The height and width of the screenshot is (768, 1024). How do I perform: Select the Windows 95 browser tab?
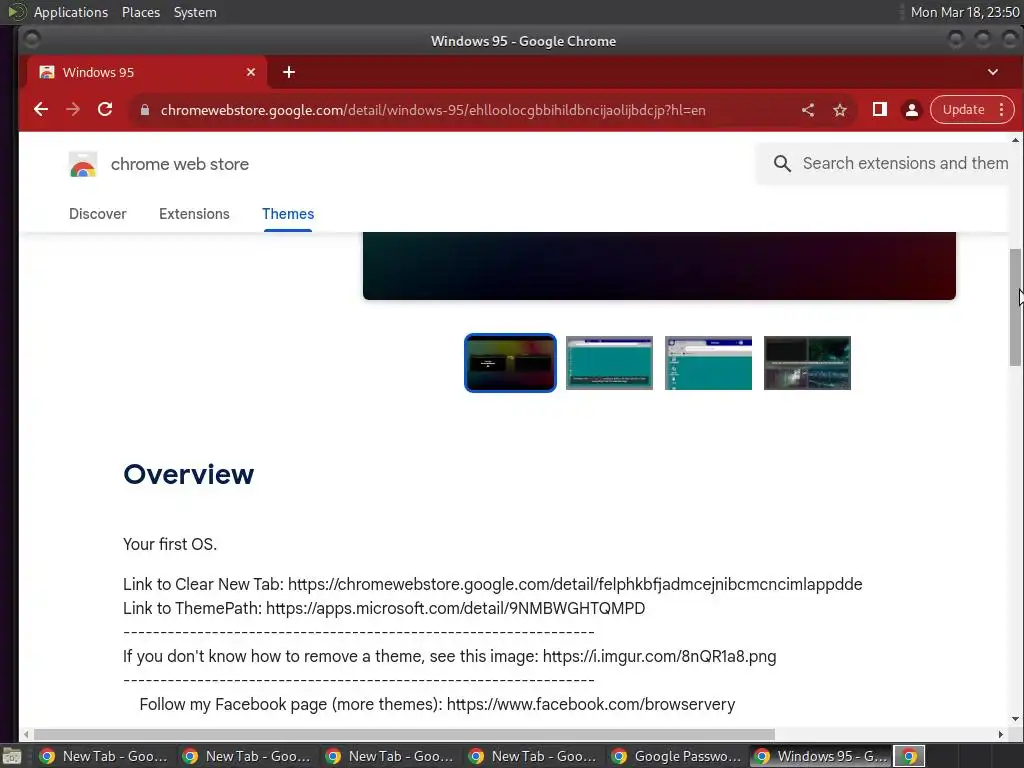147,72
